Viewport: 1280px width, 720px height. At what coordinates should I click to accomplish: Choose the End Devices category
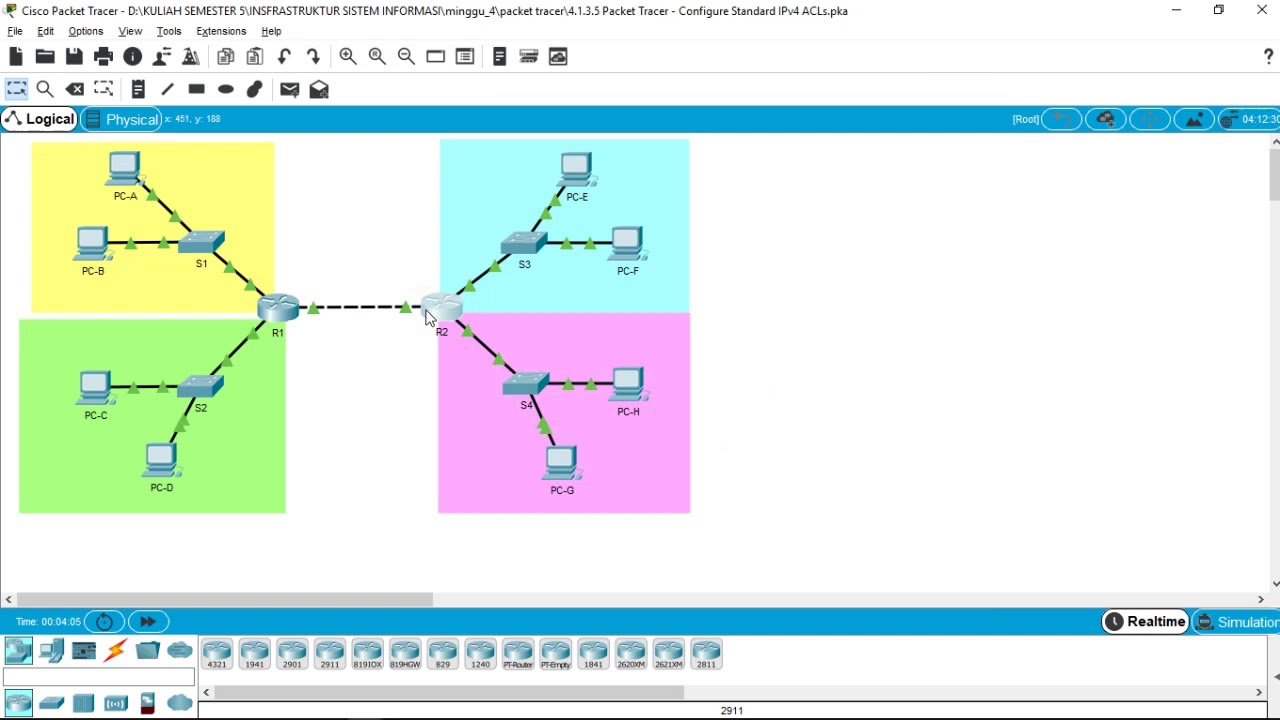(x=51, y=651)
